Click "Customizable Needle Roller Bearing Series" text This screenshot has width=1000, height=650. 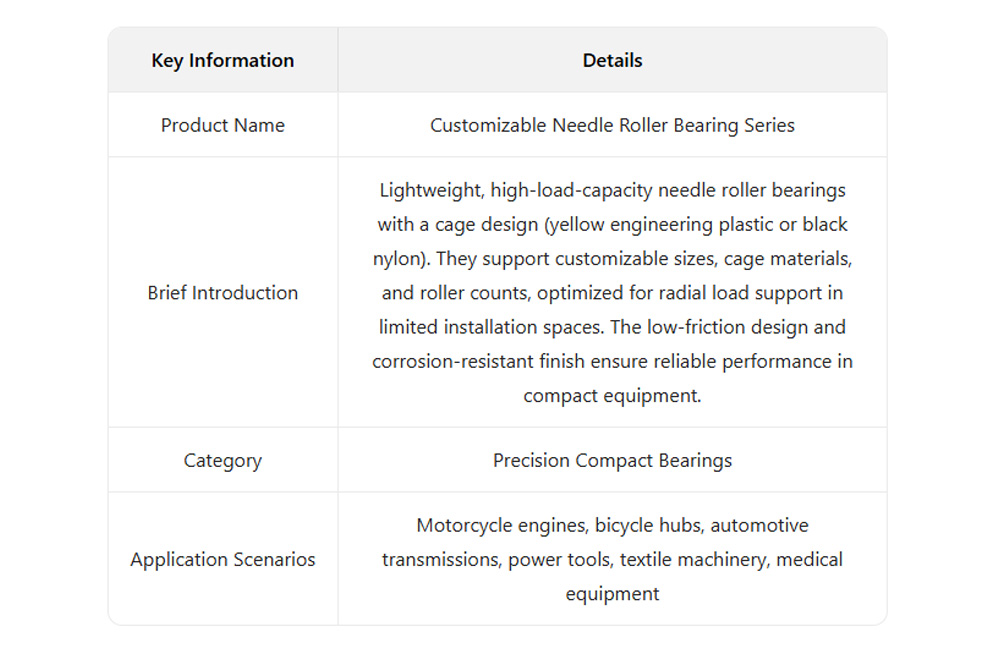[x=612, y=126]
